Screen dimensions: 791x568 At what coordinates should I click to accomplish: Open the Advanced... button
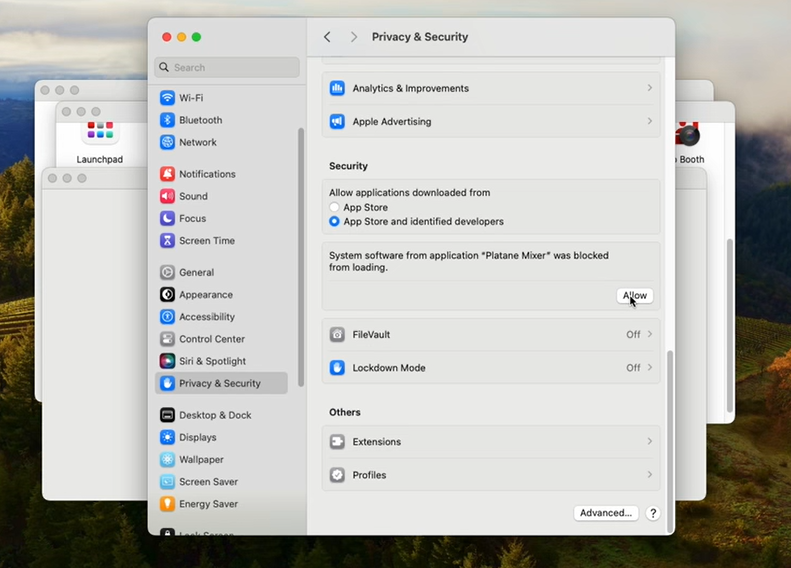point(606,513)
